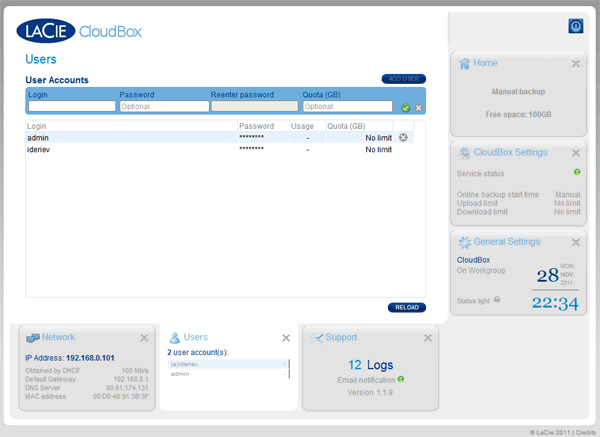Click Manual backup in Home widget
Image resolution: width=600 pixels, height=437 pixels.
click(518, 92)
